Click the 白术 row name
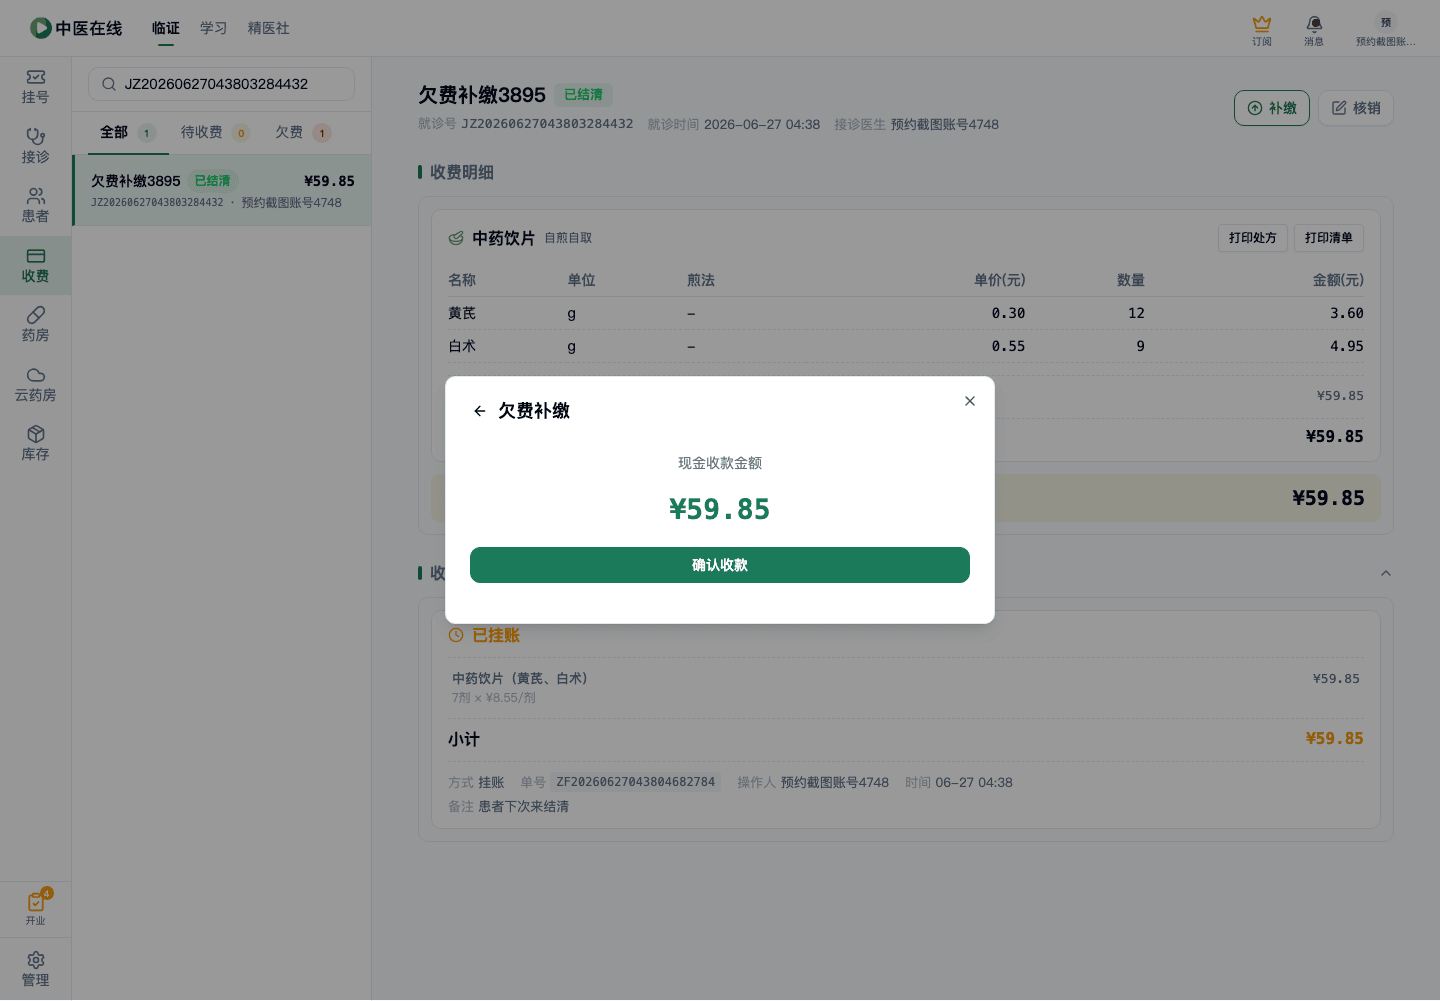The width and height of the screenshot is (1440, 1001). [x=462, y=346]
